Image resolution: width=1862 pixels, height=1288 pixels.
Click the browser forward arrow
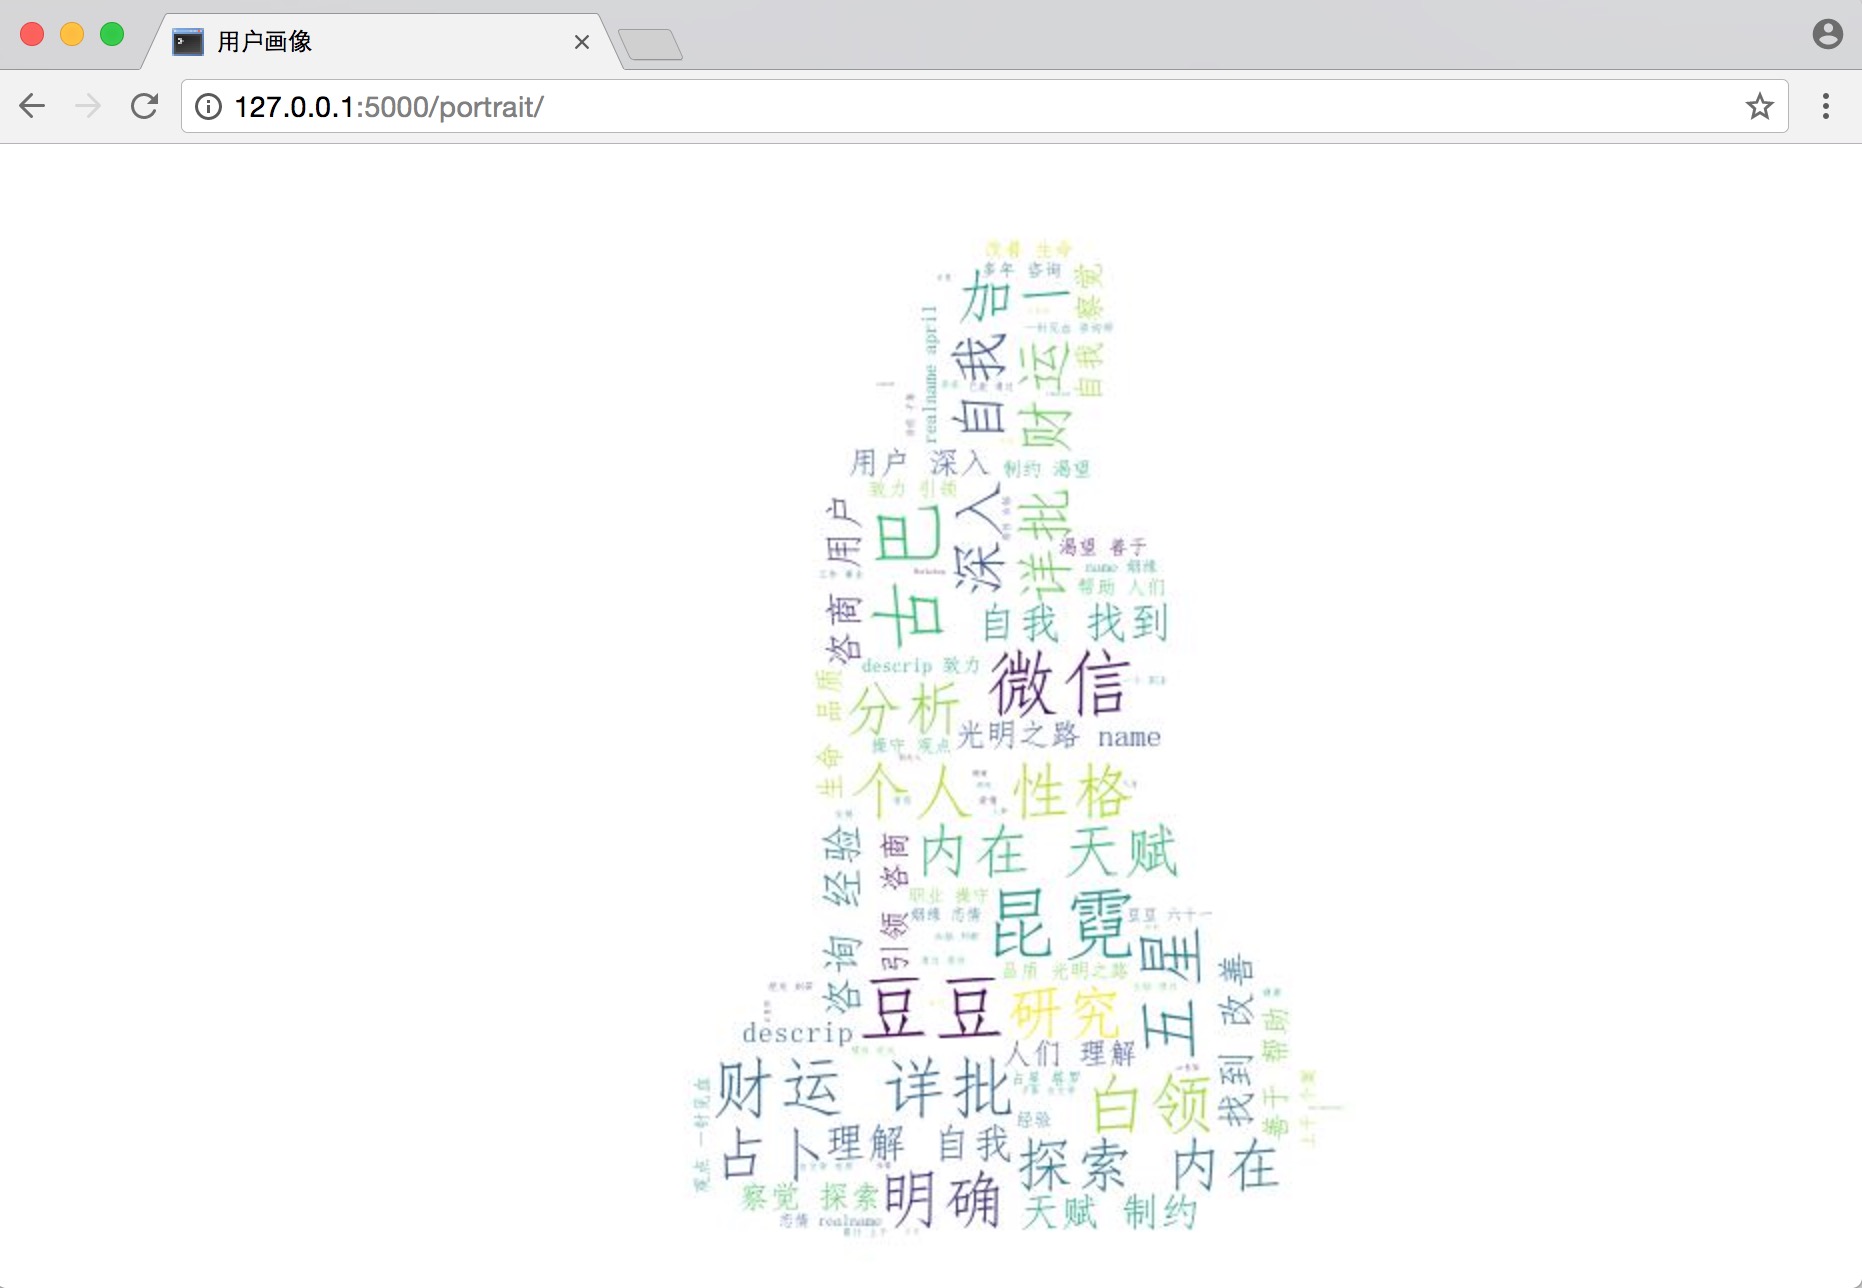88,106
